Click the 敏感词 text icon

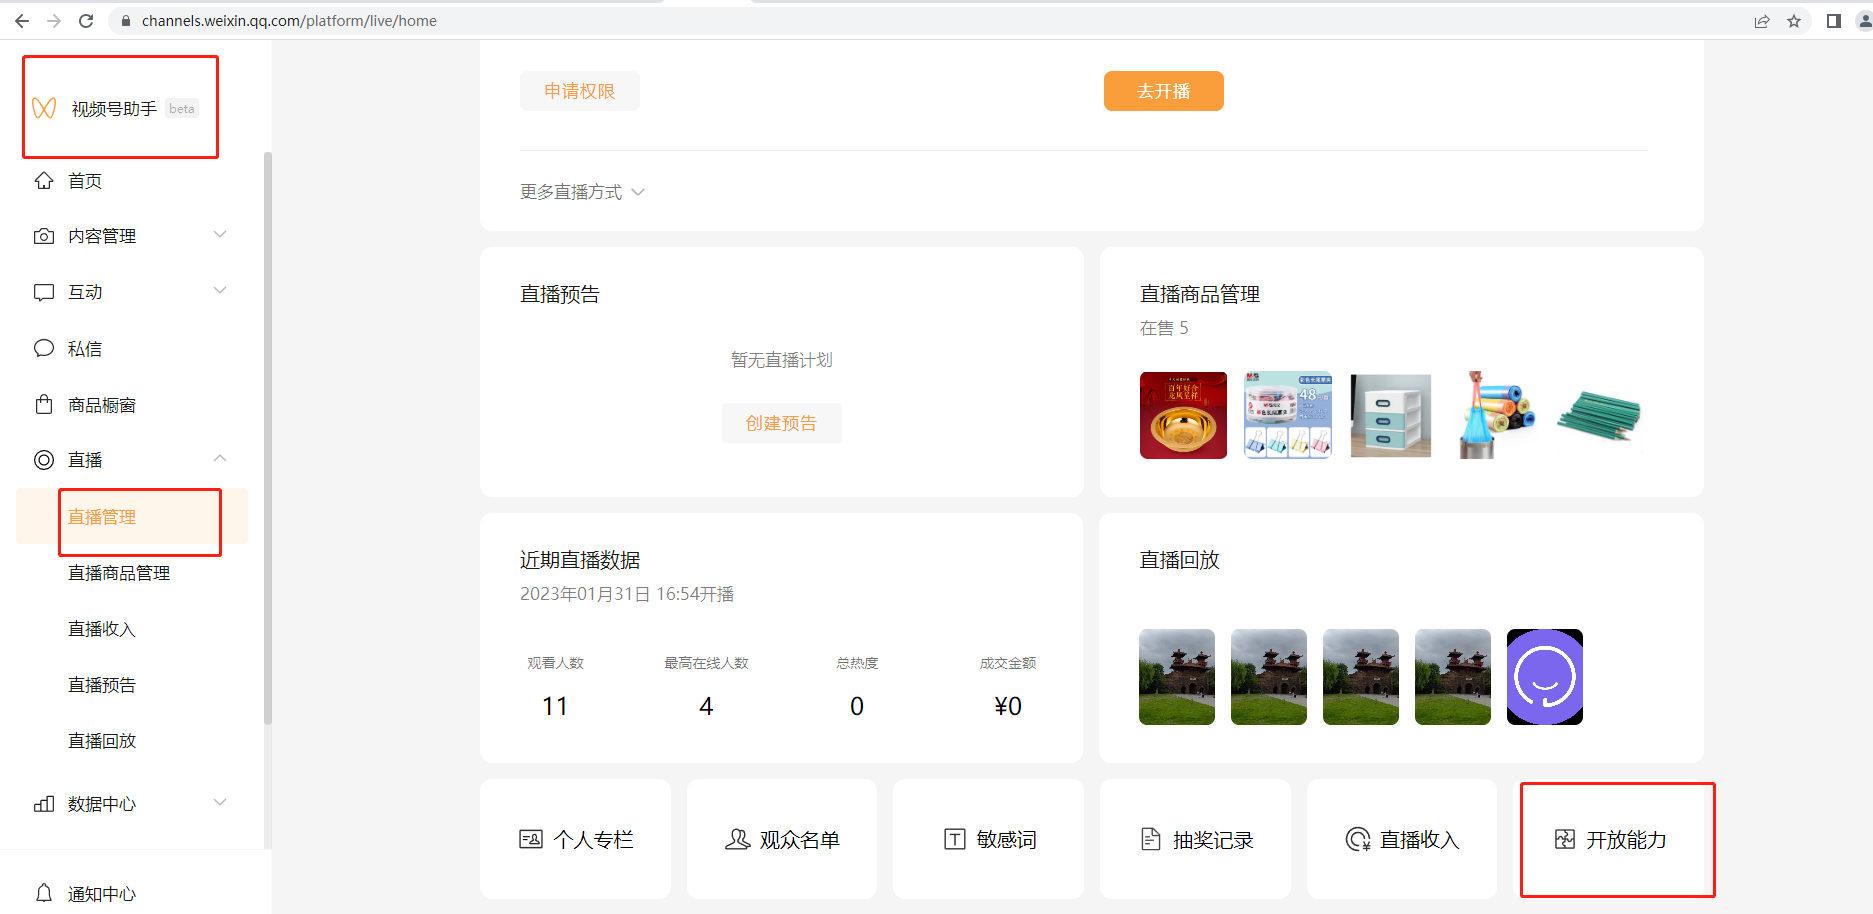[x=955, y=839]
